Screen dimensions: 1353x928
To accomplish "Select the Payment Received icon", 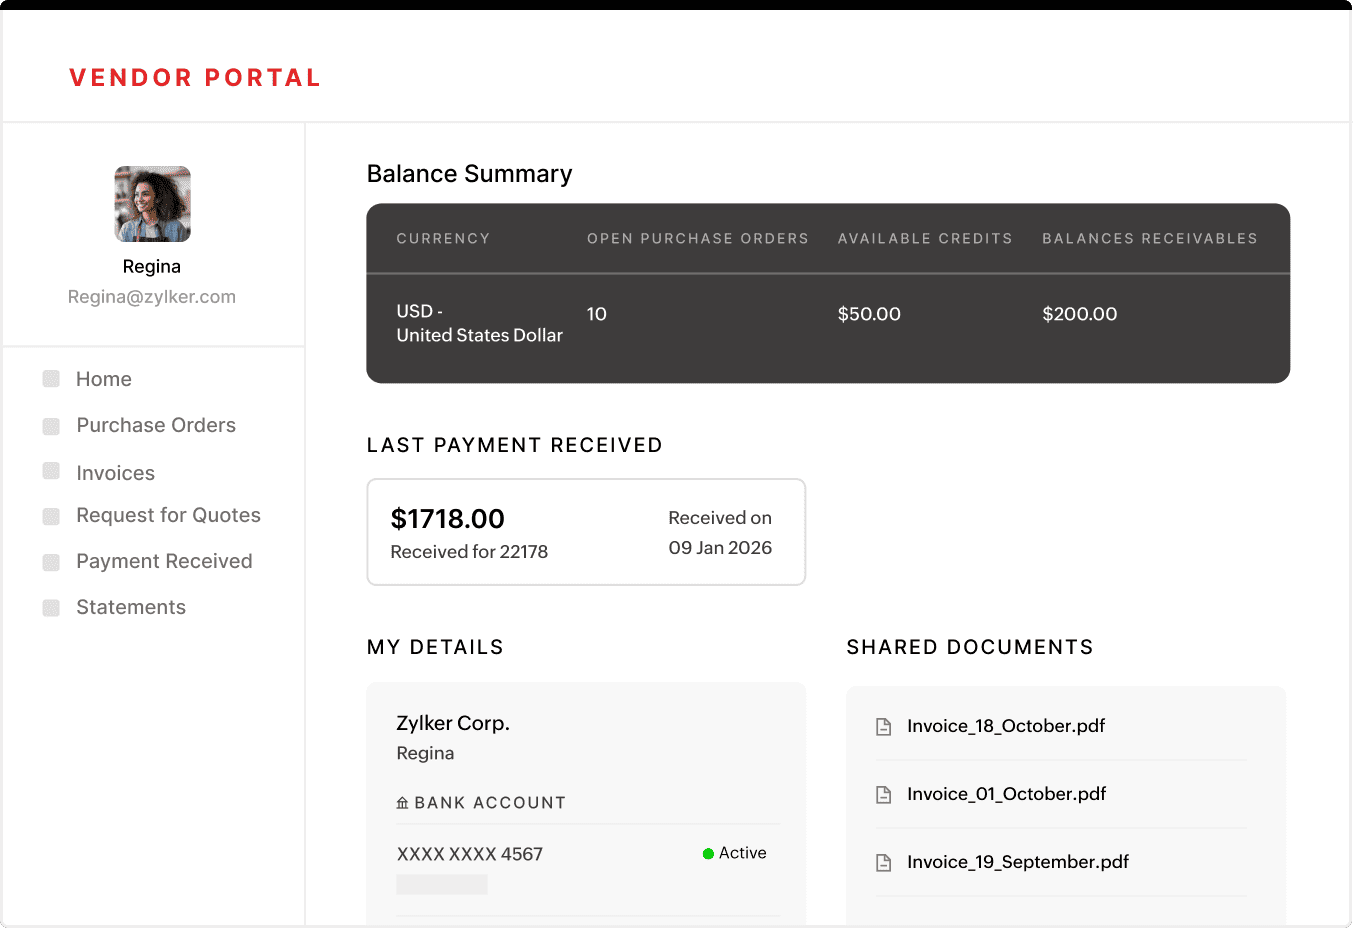I will click(x=51, y=561).
